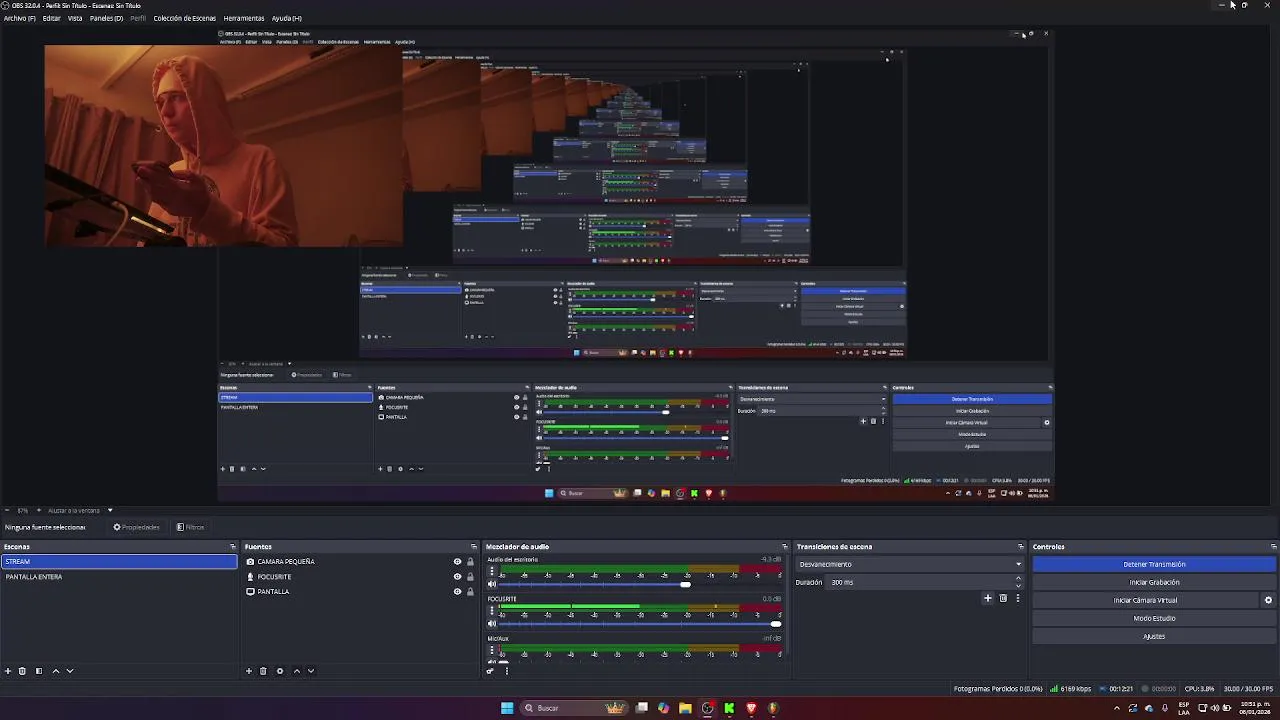This screenshot has width=1280, height=720.
Task: Delete selected source with Fuentes trash icon
Action: coord(263,671)
